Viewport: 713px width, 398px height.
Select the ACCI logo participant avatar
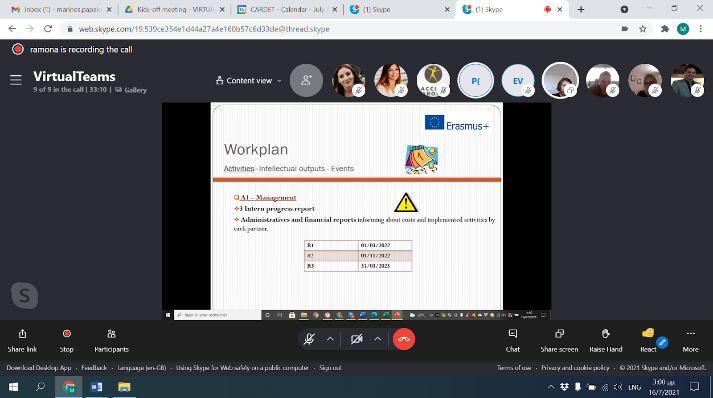433,81
